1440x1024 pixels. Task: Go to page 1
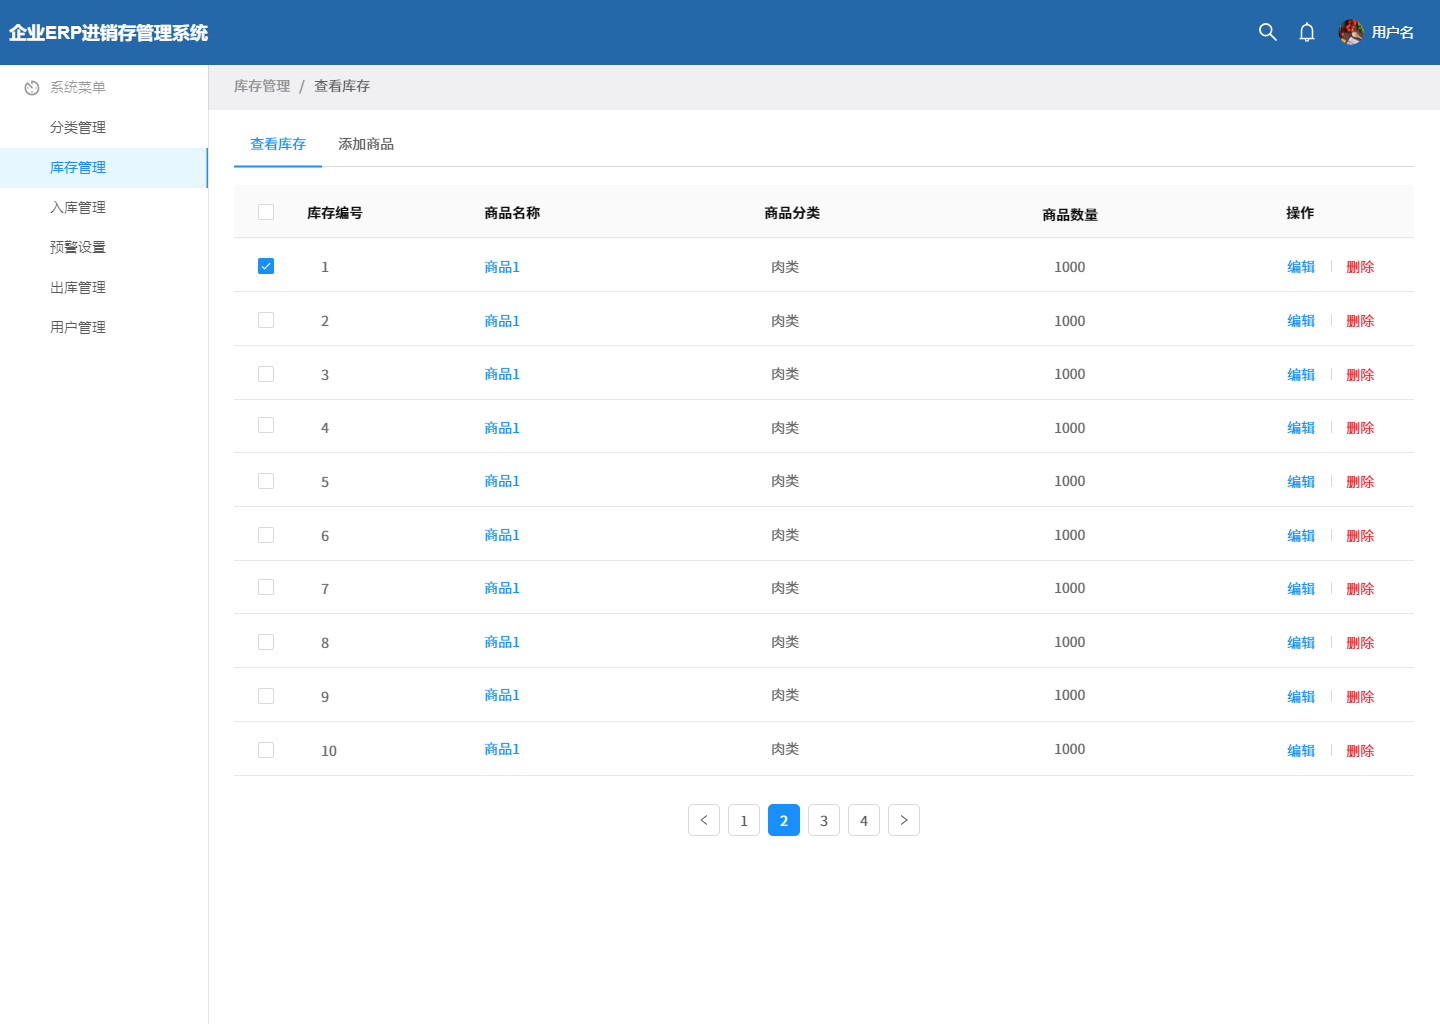[x=744, y=820]
